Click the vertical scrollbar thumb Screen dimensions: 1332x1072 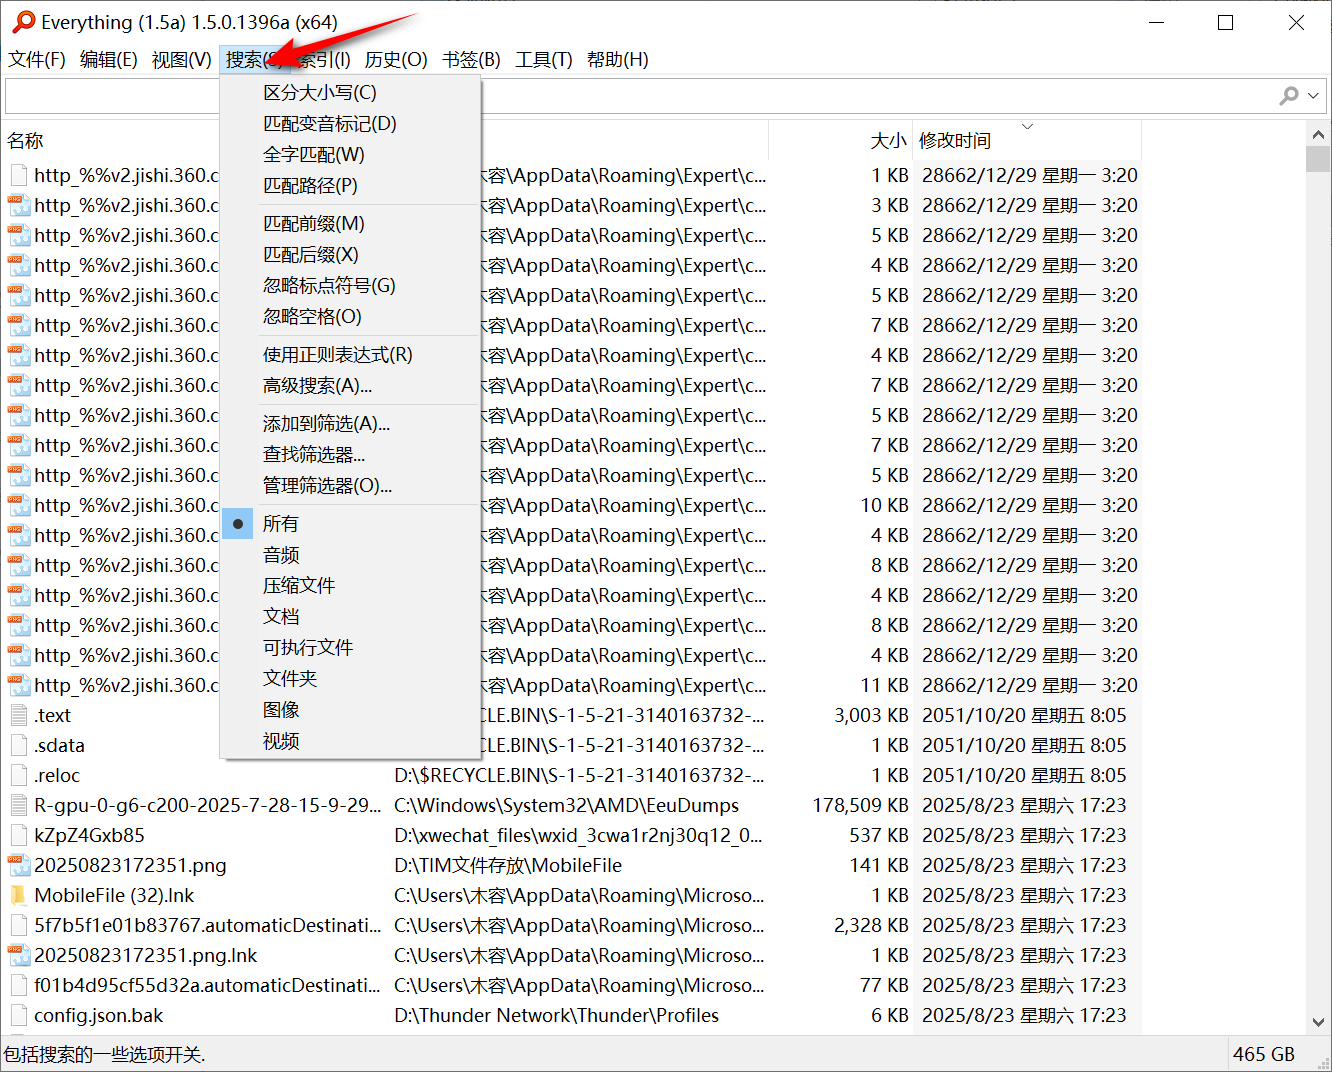(1318, 159)
